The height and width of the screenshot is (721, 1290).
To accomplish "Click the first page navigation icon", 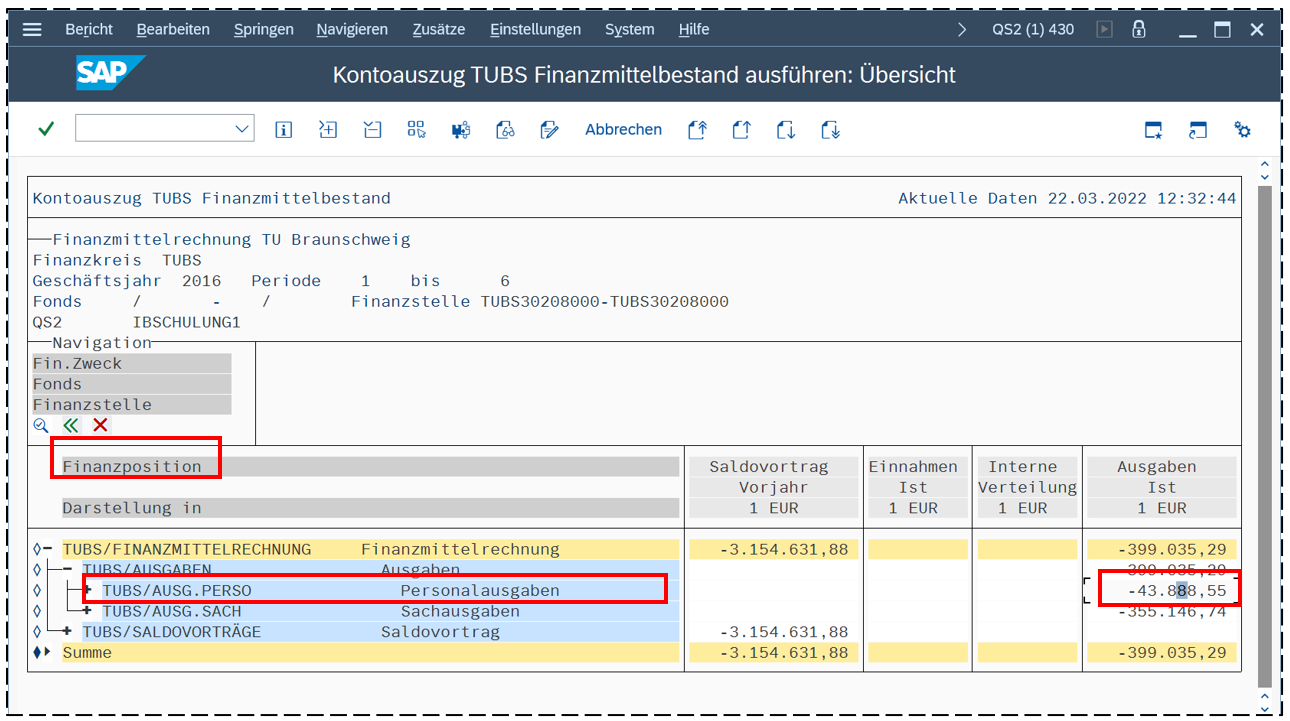I will (x=697, y=130).
